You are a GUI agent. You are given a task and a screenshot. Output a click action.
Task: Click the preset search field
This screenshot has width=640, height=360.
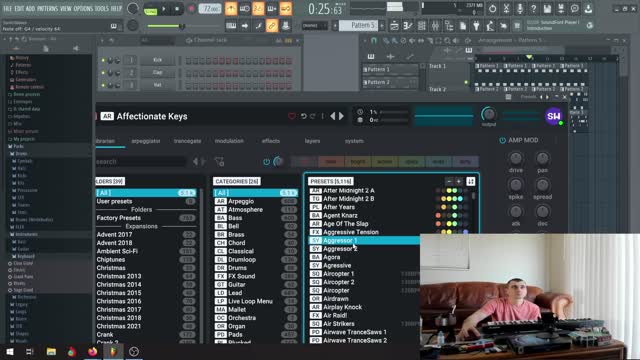pyautogui.click(x=141, y=162)
